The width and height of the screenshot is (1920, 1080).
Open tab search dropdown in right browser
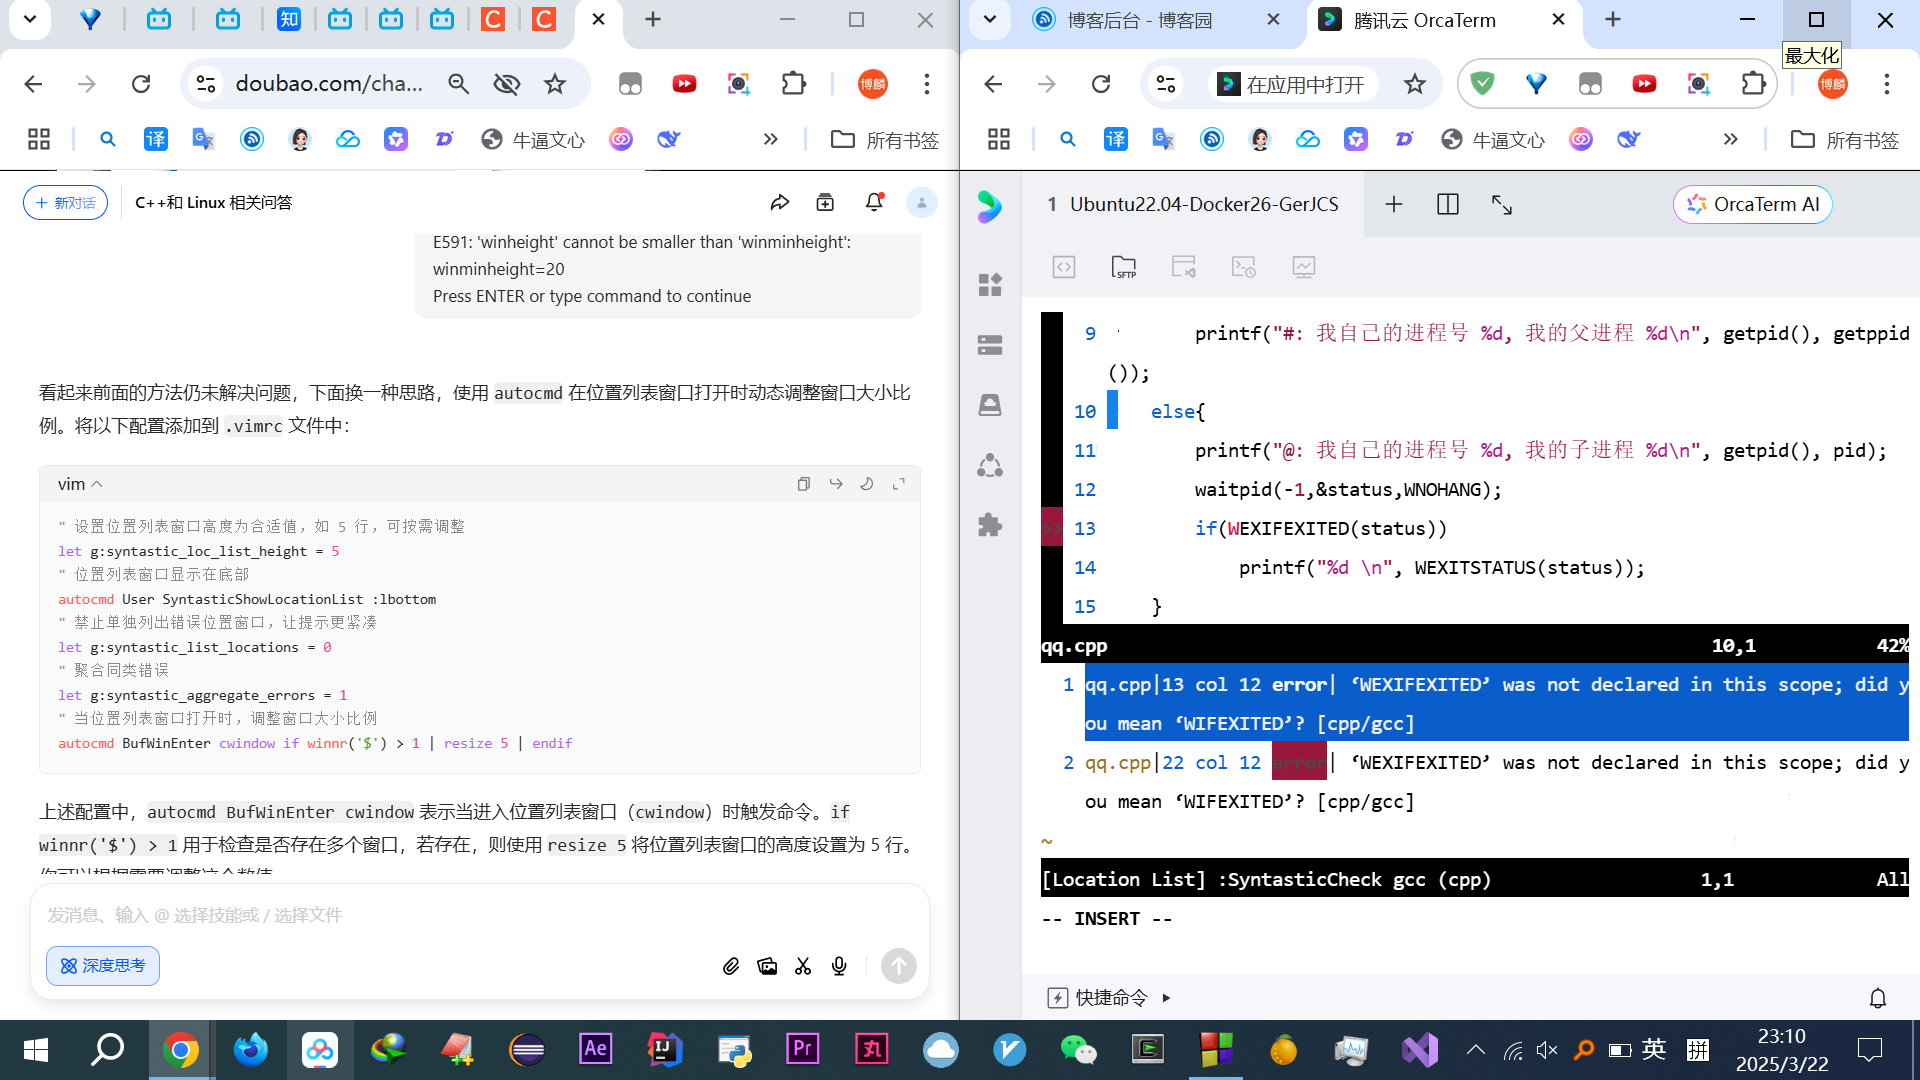(x=990, y=19)
